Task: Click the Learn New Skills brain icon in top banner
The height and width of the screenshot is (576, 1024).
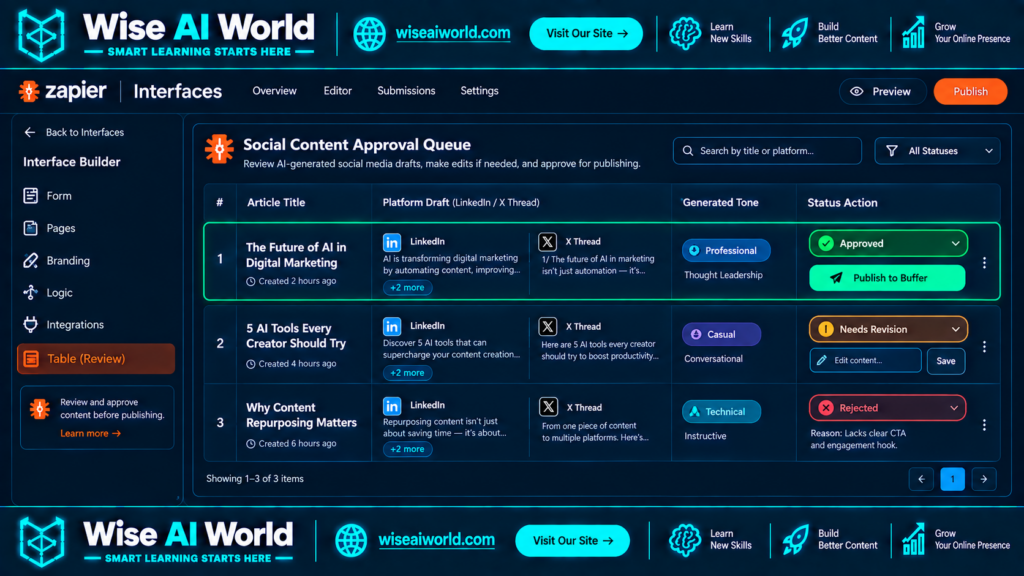Action: click(x=684, y=33)
